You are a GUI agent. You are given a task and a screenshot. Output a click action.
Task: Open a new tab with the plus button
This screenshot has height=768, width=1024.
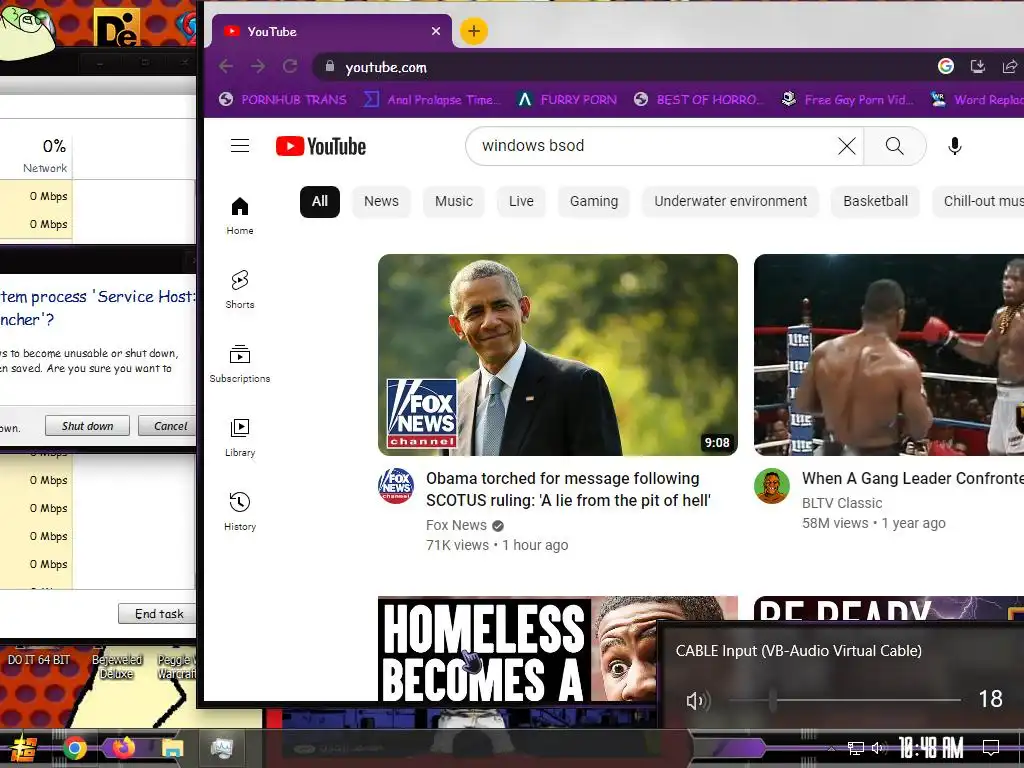tap(473, 31)
